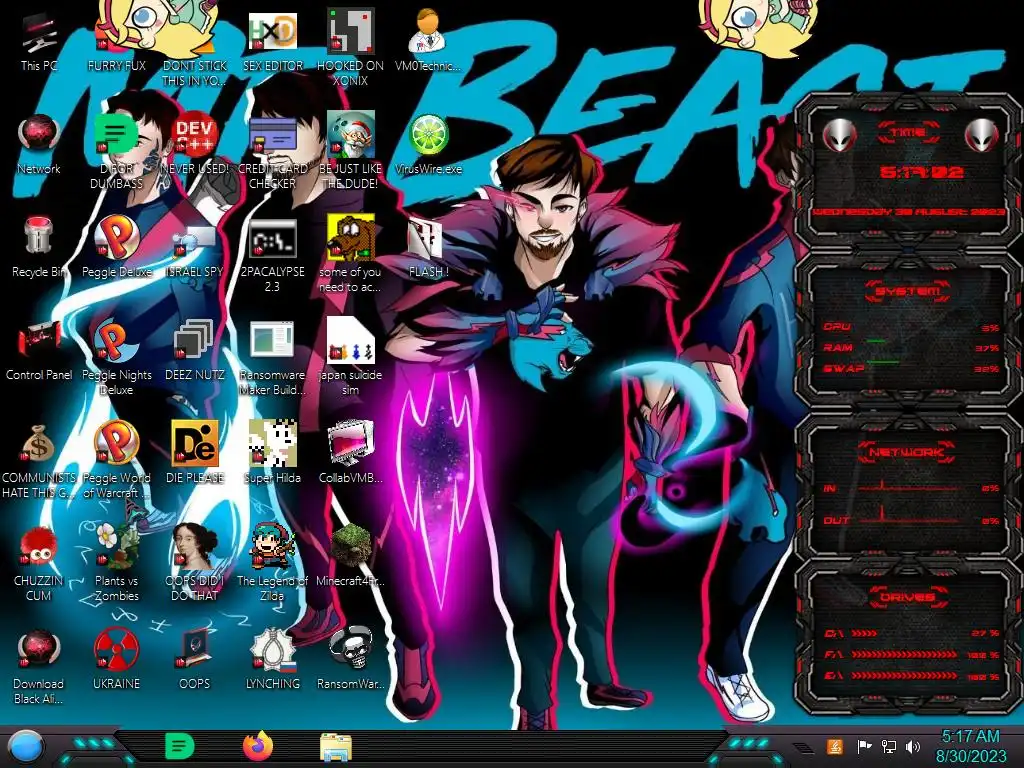Click the left alien head widget icon

coord(839,136)
